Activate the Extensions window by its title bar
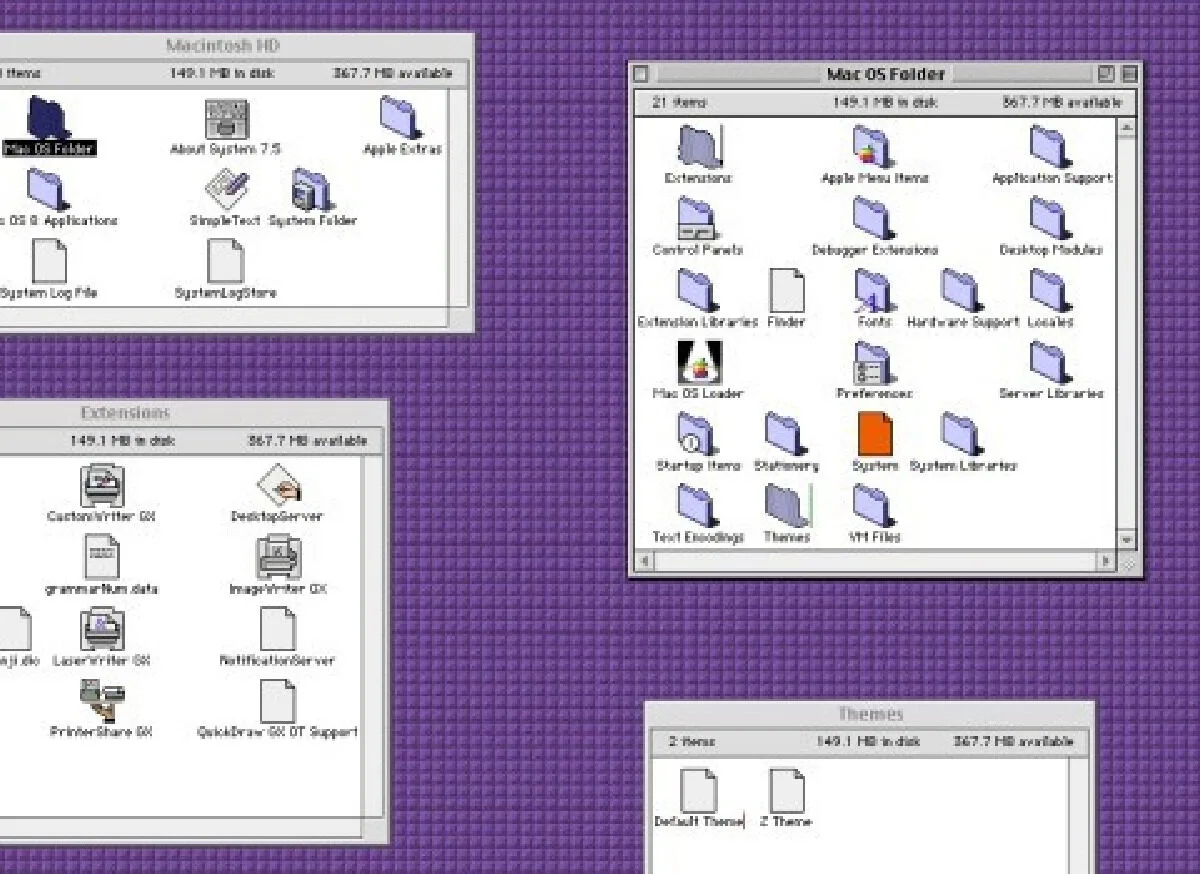The width and height of the screenshot is (1200, 874). pyautogui.click(x=125, y=413)
